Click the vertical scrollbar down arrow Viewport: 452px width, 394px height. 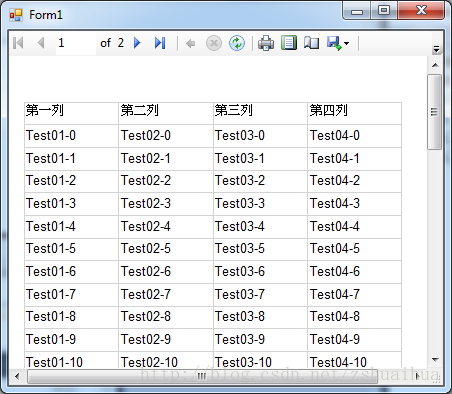pyautogui.click(x=435, y=360)
